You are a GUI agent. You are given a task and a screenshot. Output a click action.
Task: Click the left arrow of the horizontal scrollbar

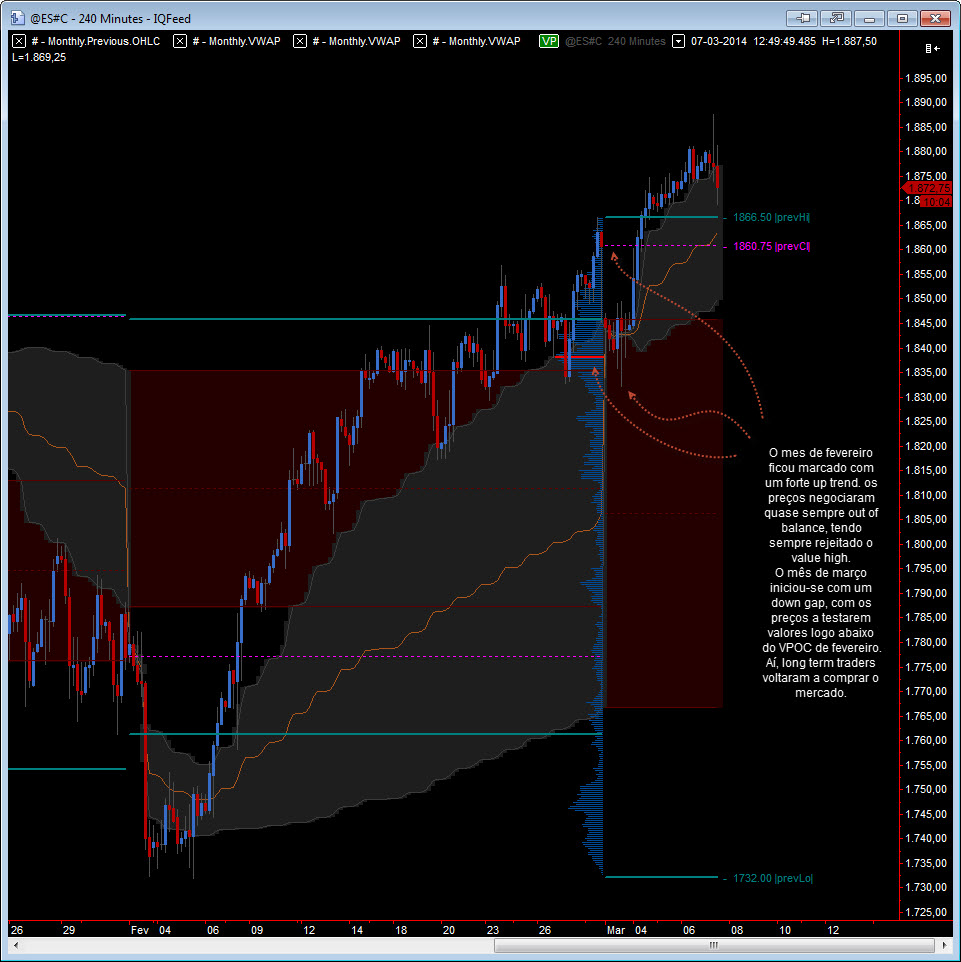16,945
